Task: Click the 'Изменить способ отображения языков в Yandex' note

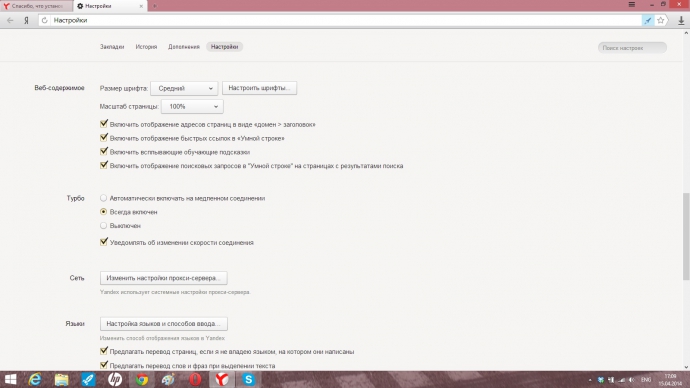Action: click(x=162, y=338)
